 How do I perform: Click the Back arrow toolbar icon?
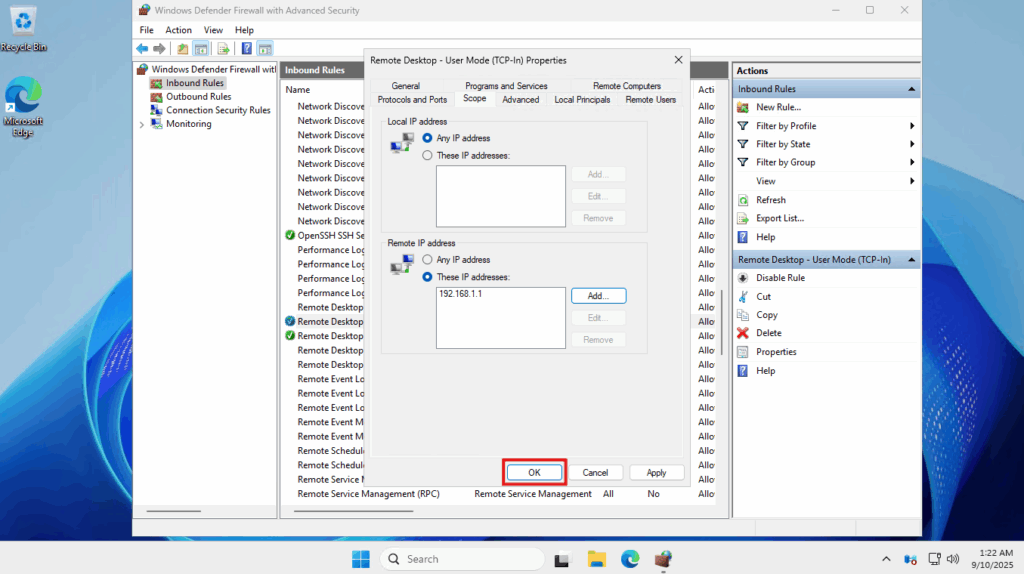142,48
